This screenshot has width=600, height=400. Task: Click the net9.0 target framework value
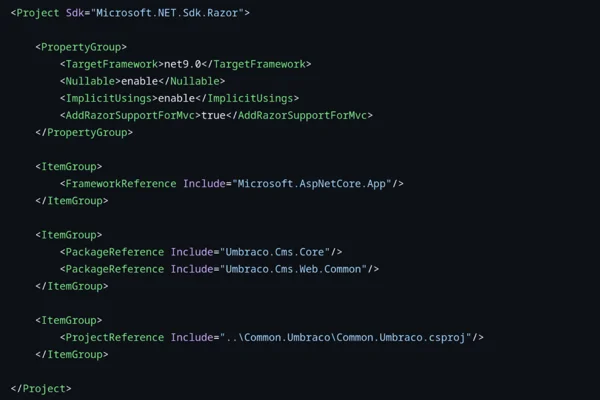[x=186, y=64]
